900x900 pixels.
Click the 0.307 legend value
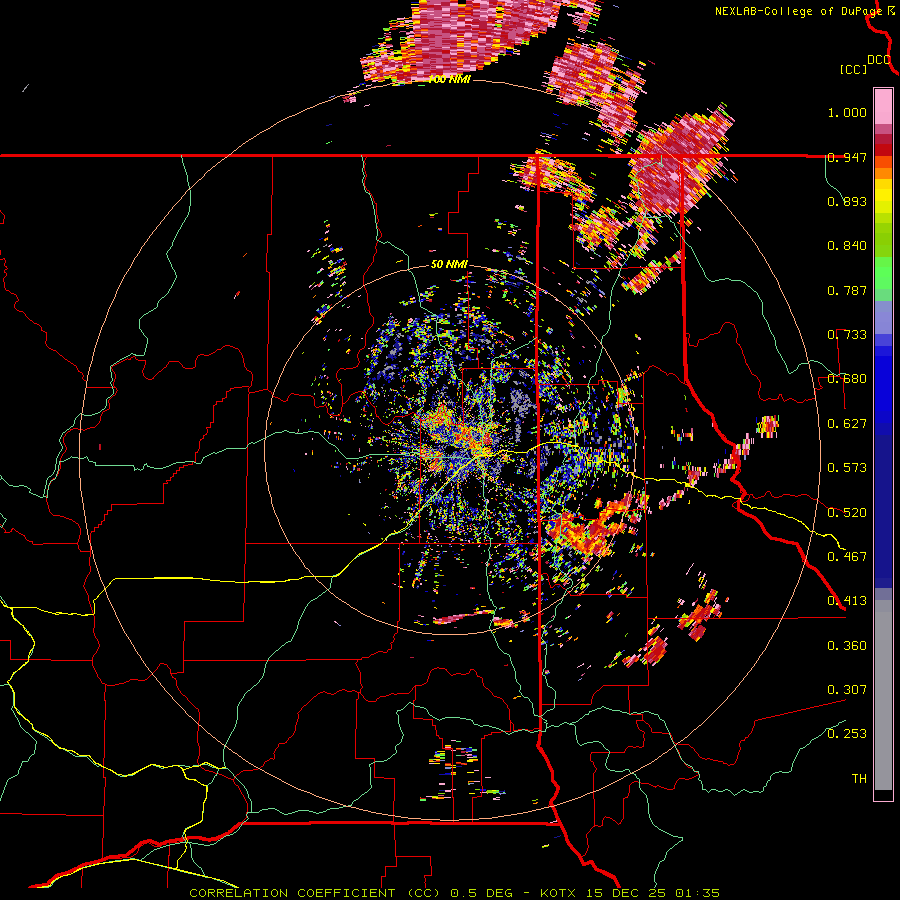[x=847, y=690]
